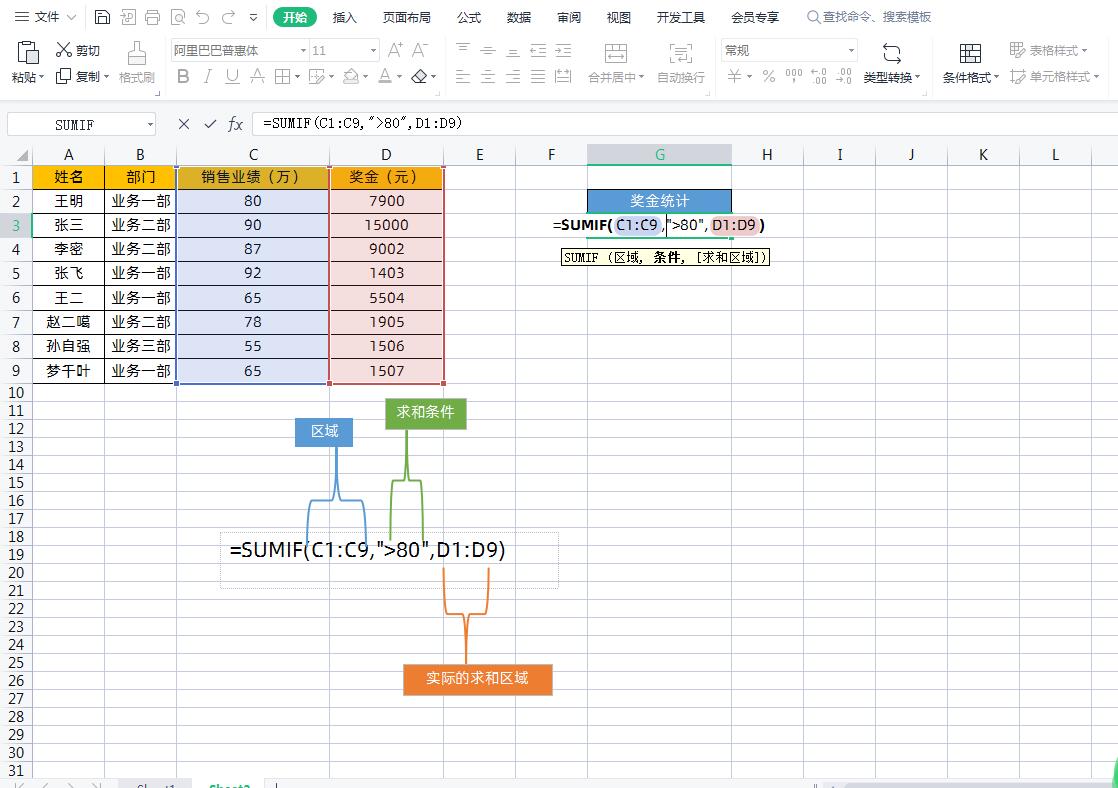
Task: Click the increase indent icon
Action: 563,50
